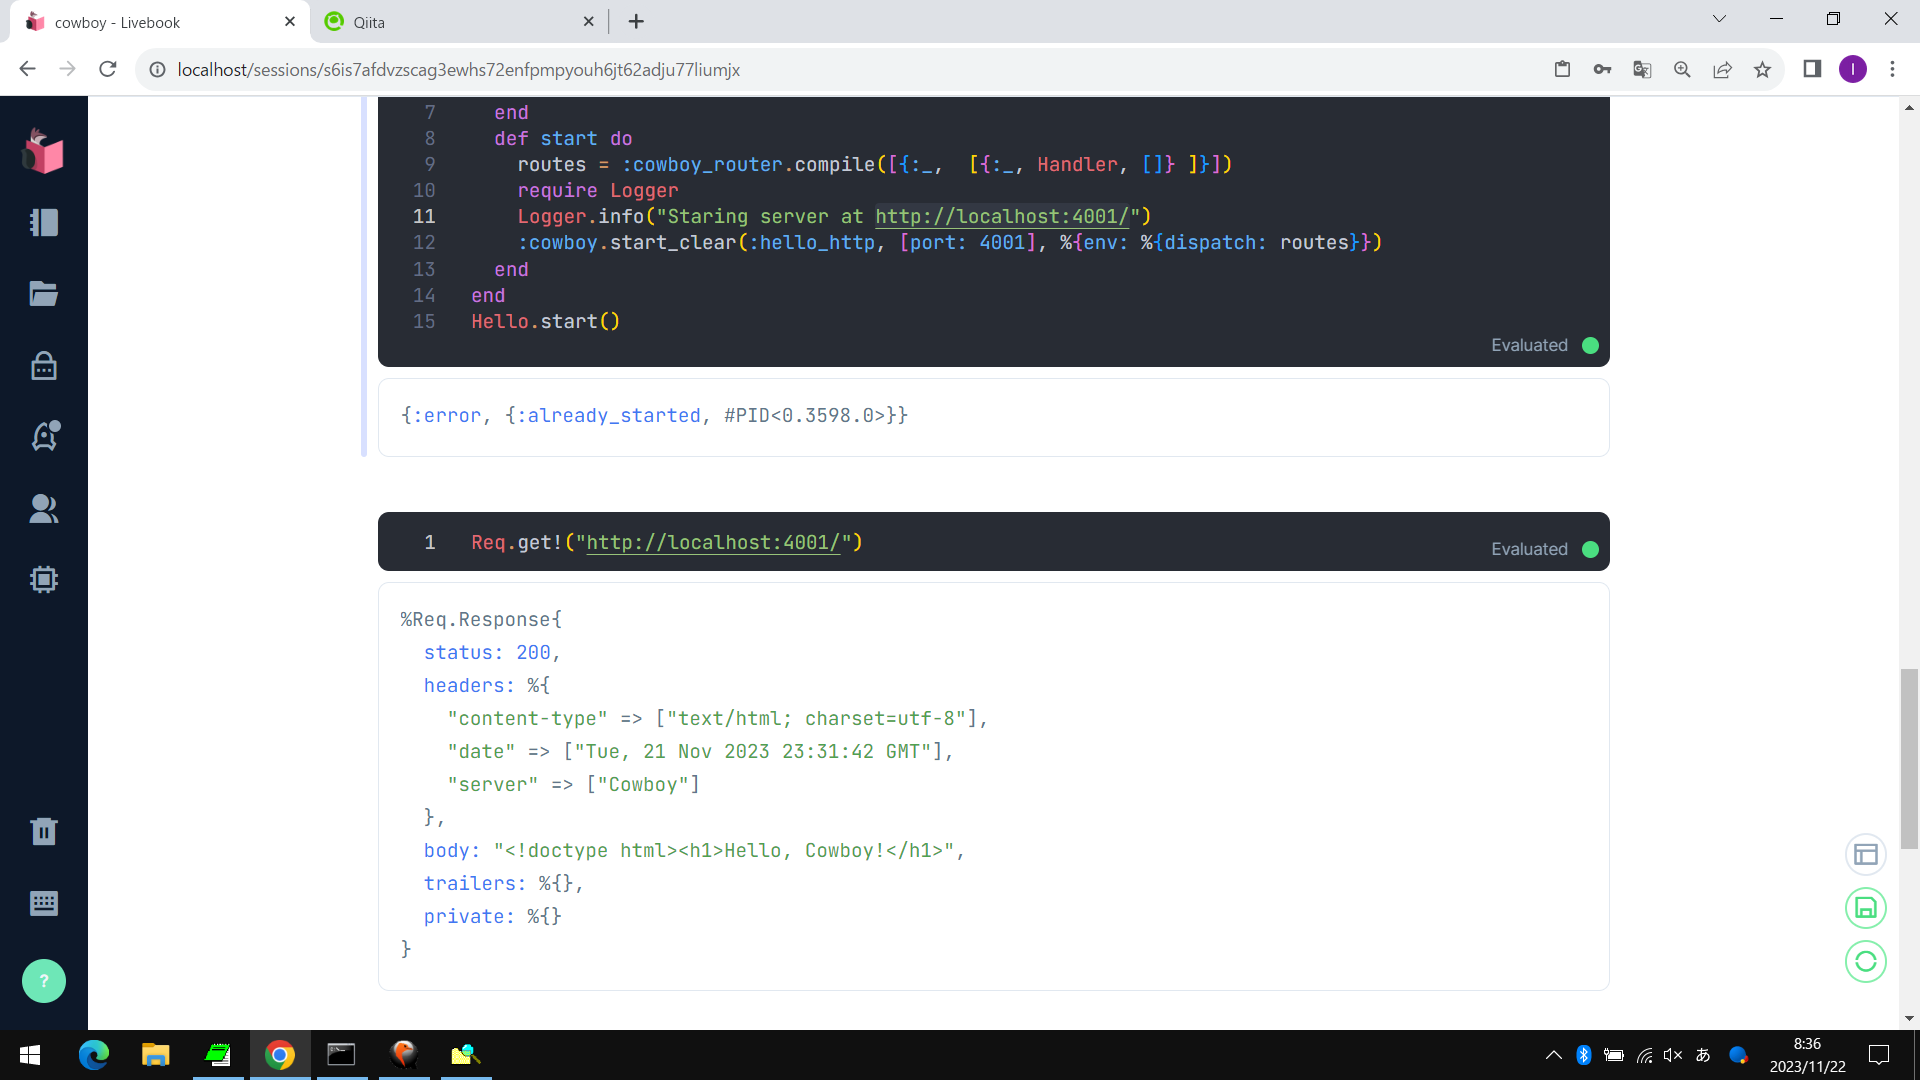The height and width of the screenshot is (1080, 1920).
Task: Click the page vertical scrollbar thumb
Action: [x=1909, y=758]
